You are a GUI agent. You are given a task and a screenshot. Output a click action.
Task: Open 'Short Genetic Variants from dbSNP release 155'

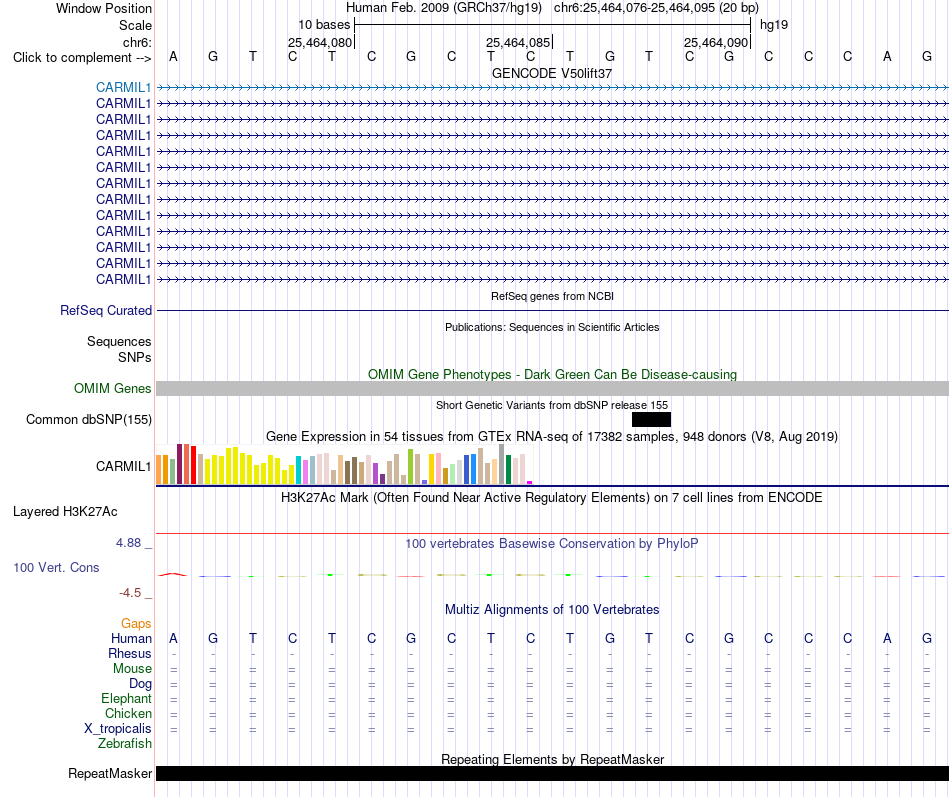coord(552,405)
